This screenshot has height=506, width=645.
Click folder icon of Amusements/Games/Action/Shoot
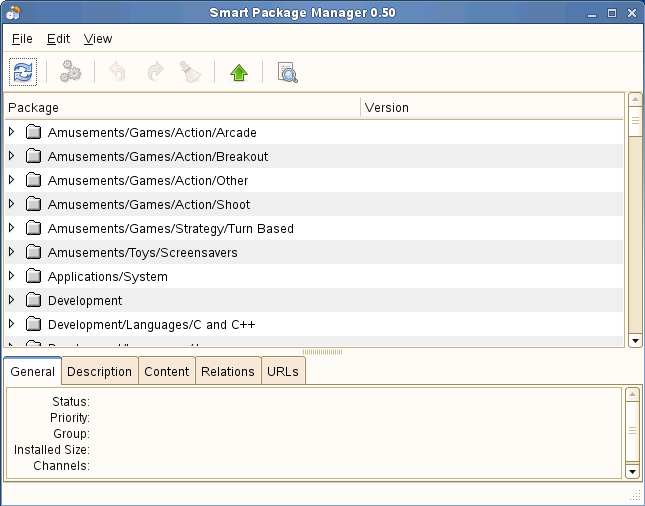coord(33,204)
